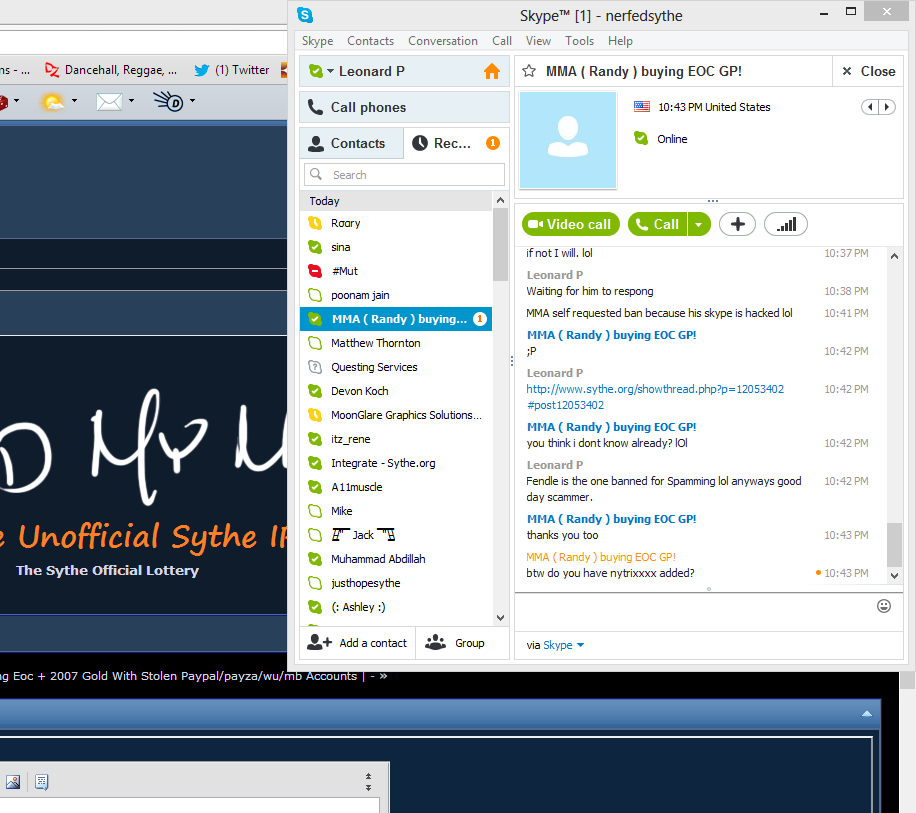Image resolution: width=916 pixels, height=813 pixels.
Task: Check call quality signal bars button
Action: click(x=786, y=224)
